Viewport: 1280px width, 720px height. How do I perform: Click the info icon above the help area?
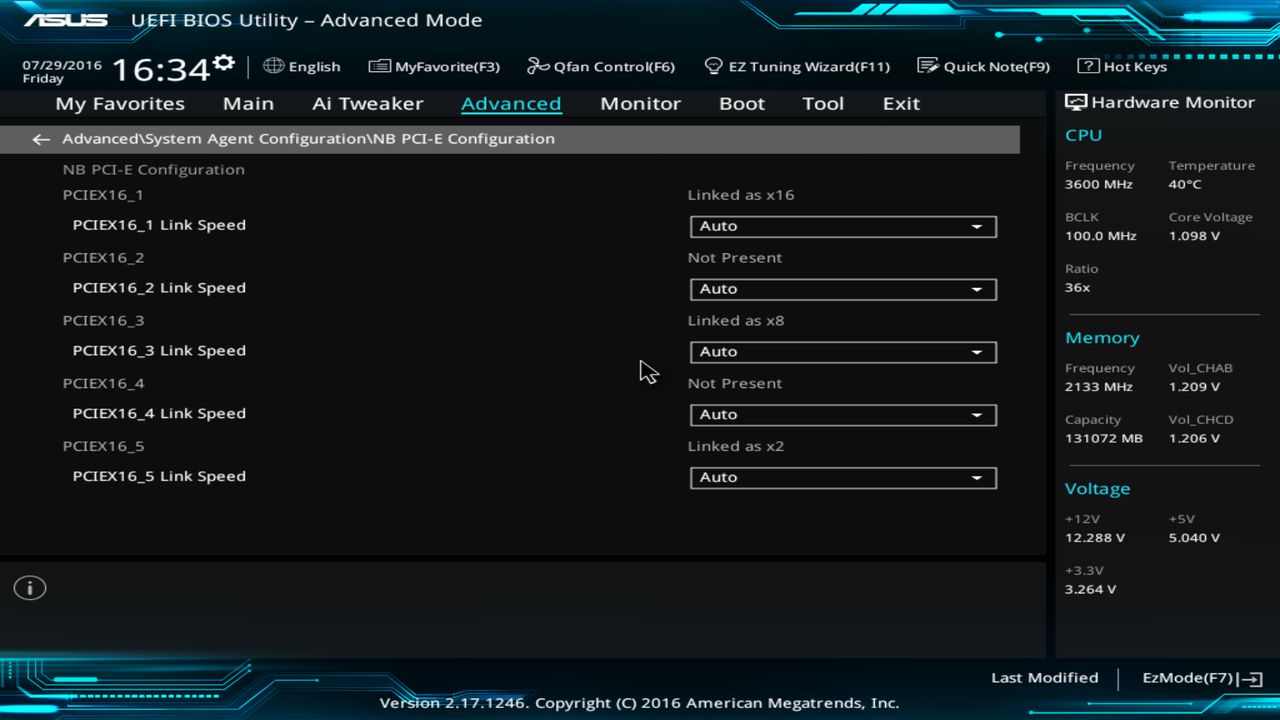tap(29, 588)
